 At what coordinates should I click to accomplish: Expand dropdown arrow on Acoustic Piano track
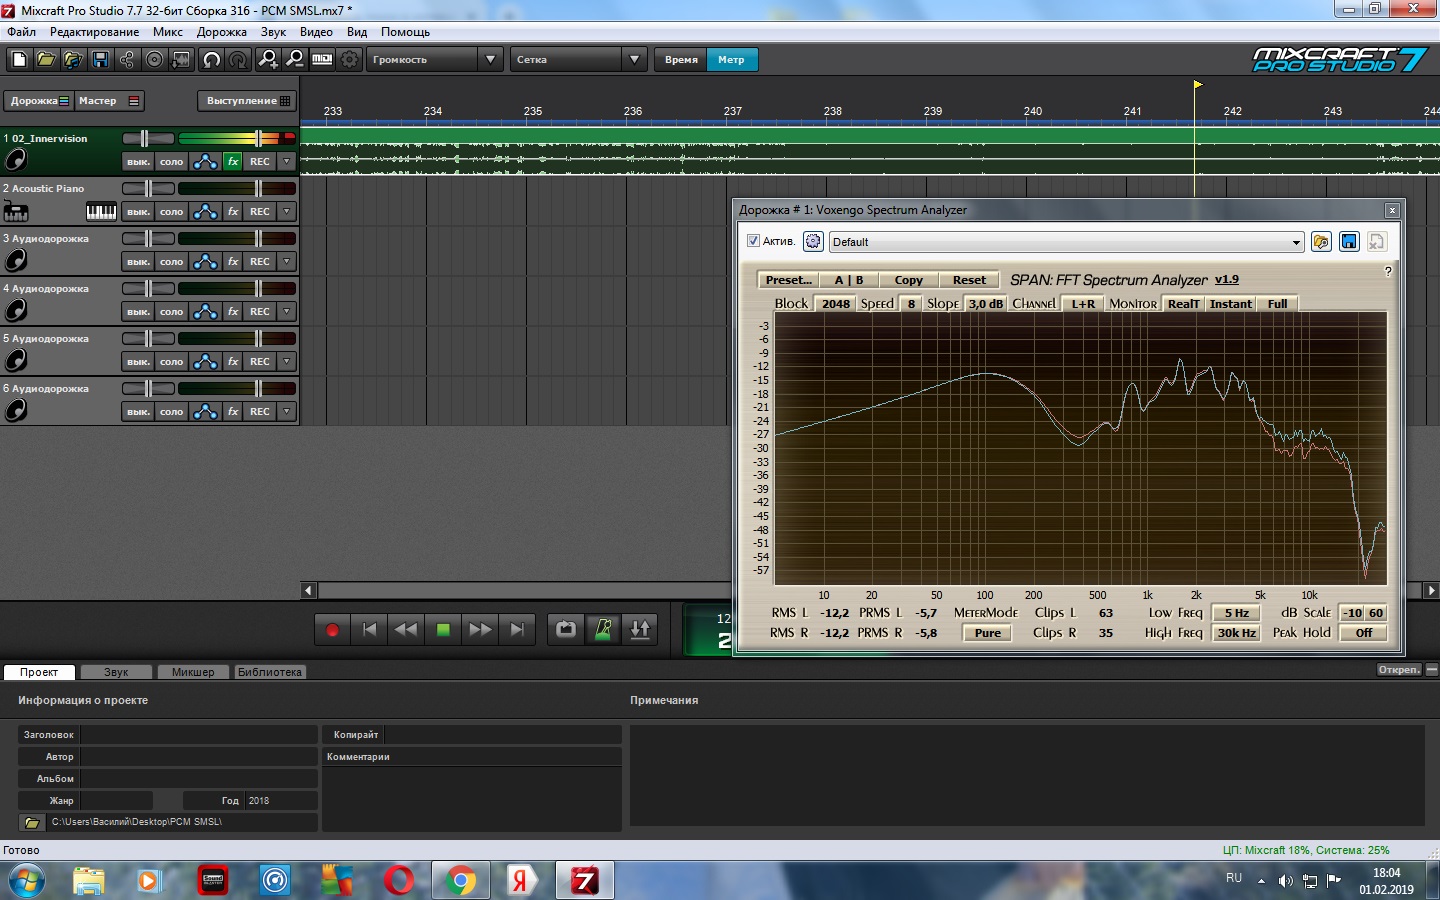tap(287, 211)
